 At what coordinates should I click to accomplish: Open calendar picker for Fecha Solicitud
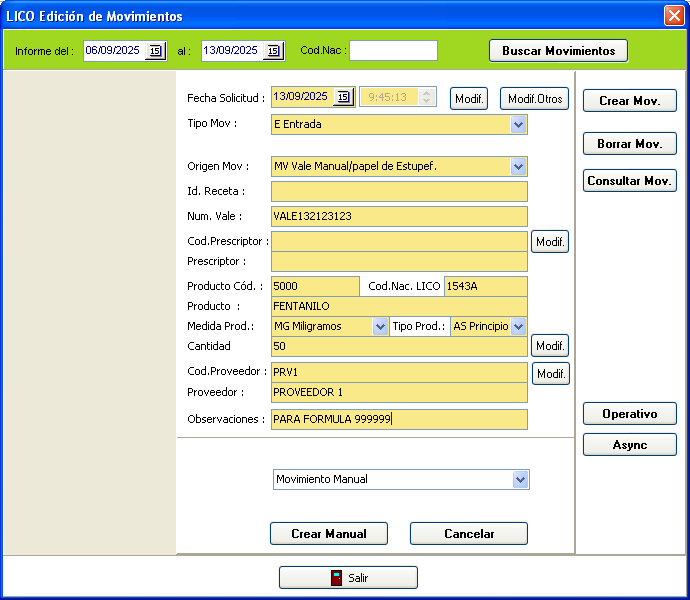343,97
